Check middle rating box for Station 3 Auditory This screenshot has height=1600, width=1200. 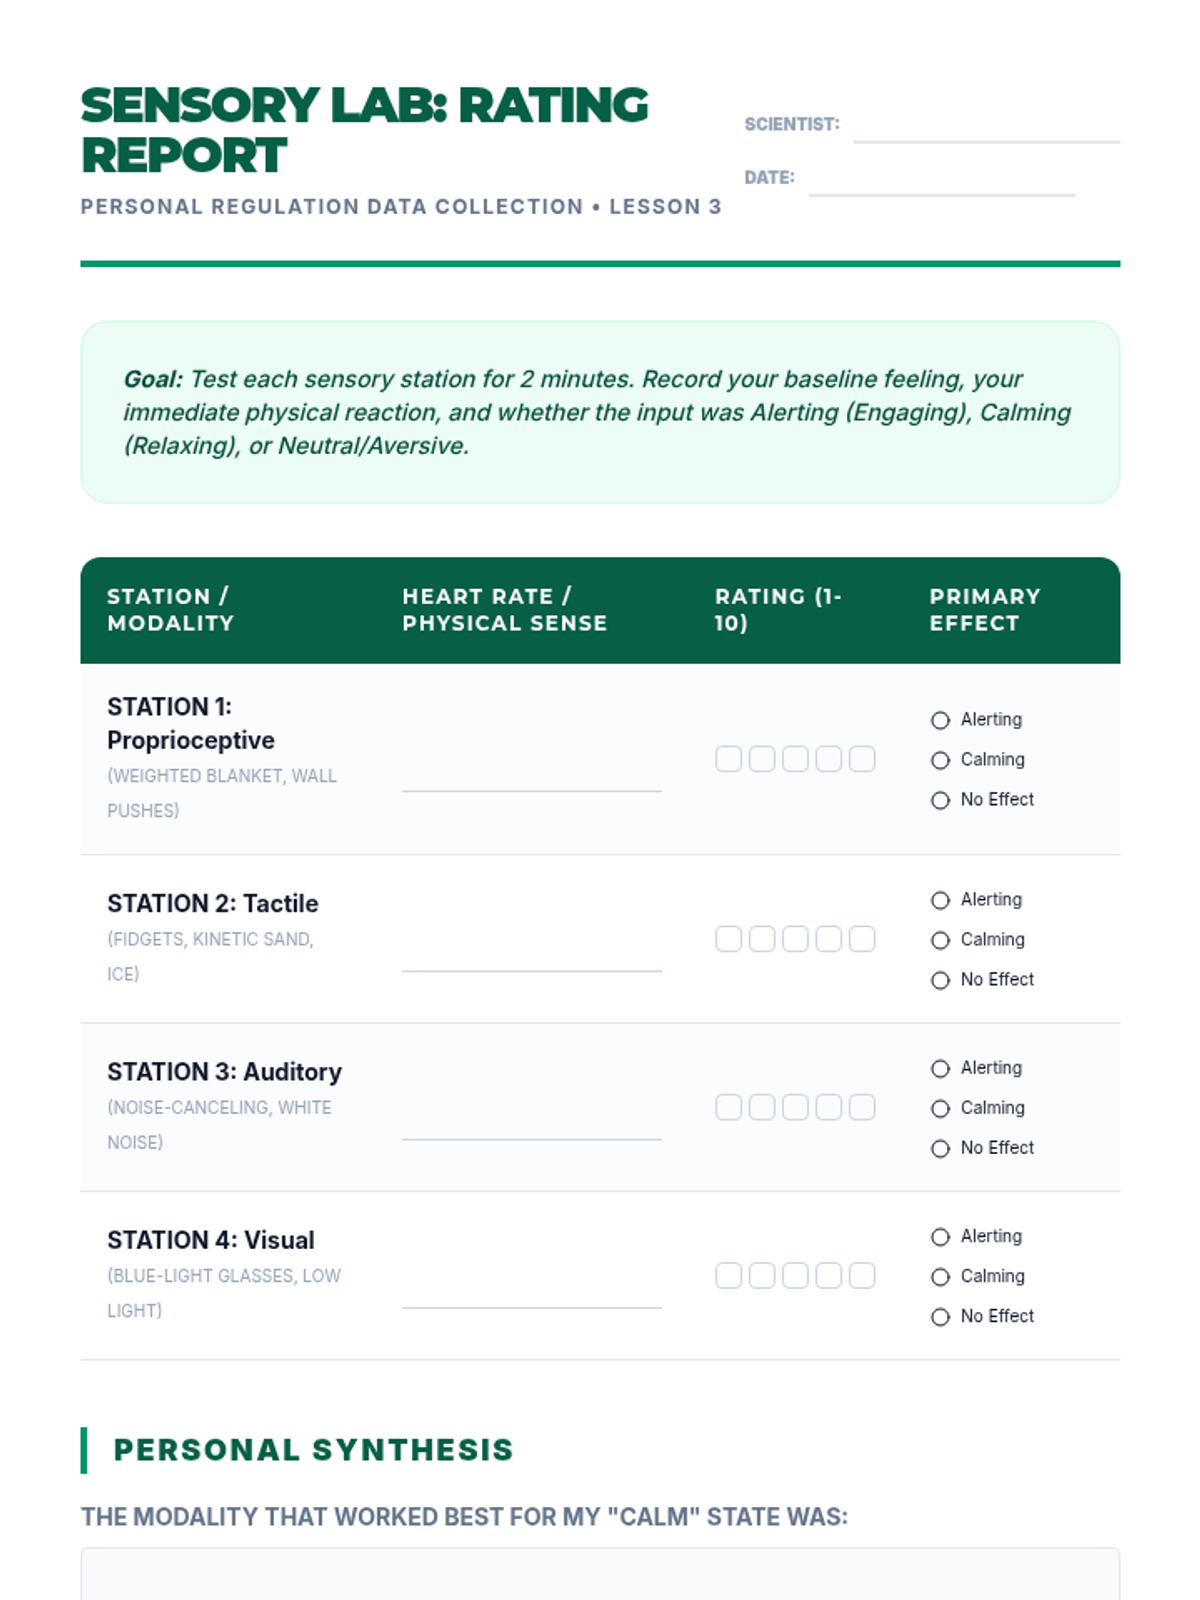pos(795,1107)
